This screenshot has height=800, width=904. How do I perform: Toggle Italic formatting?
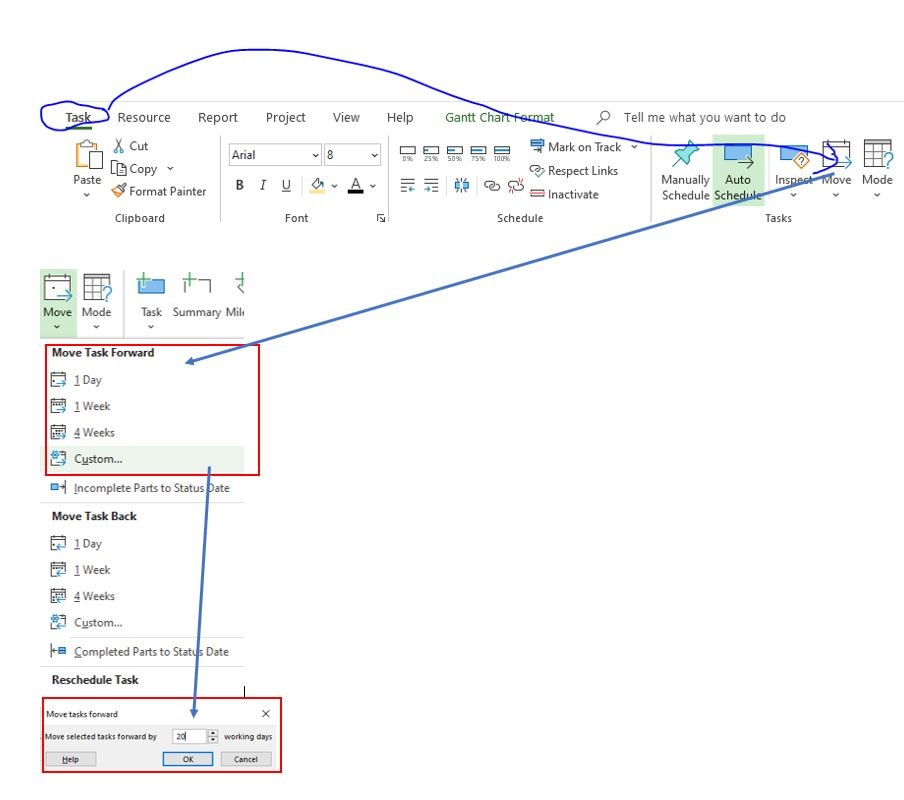click(263, 185)
